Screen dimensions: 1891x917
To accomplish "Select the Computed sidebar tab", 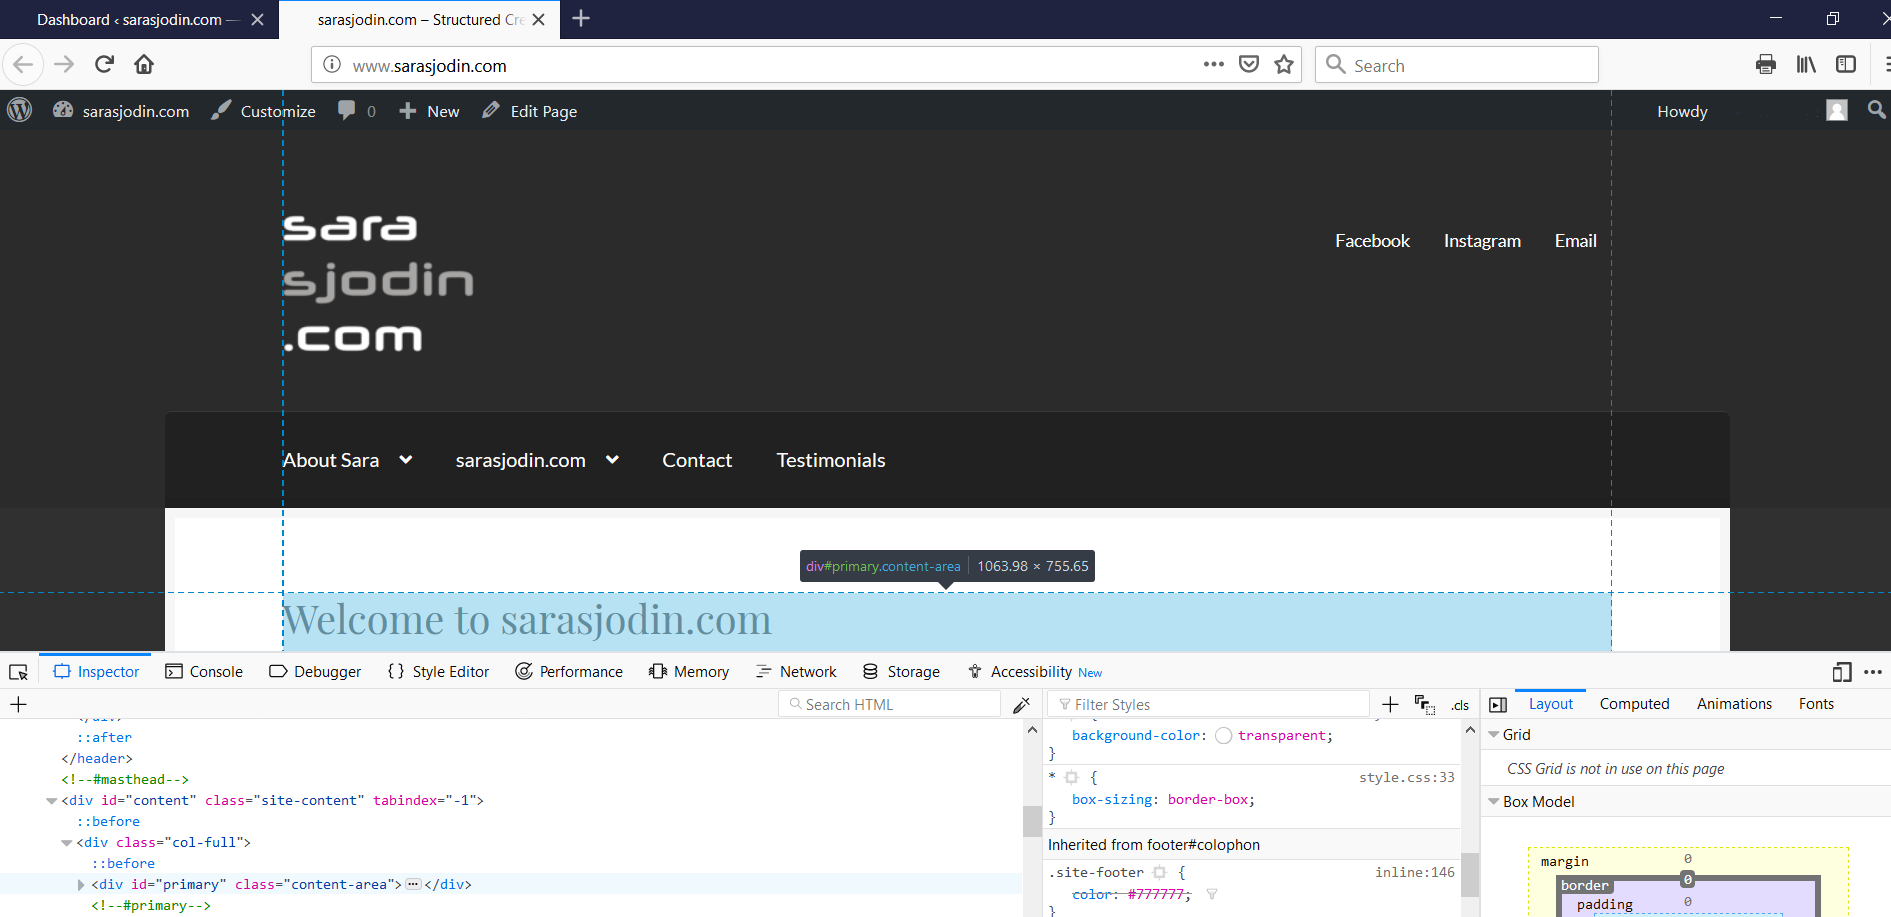I will coord(1634,704).
